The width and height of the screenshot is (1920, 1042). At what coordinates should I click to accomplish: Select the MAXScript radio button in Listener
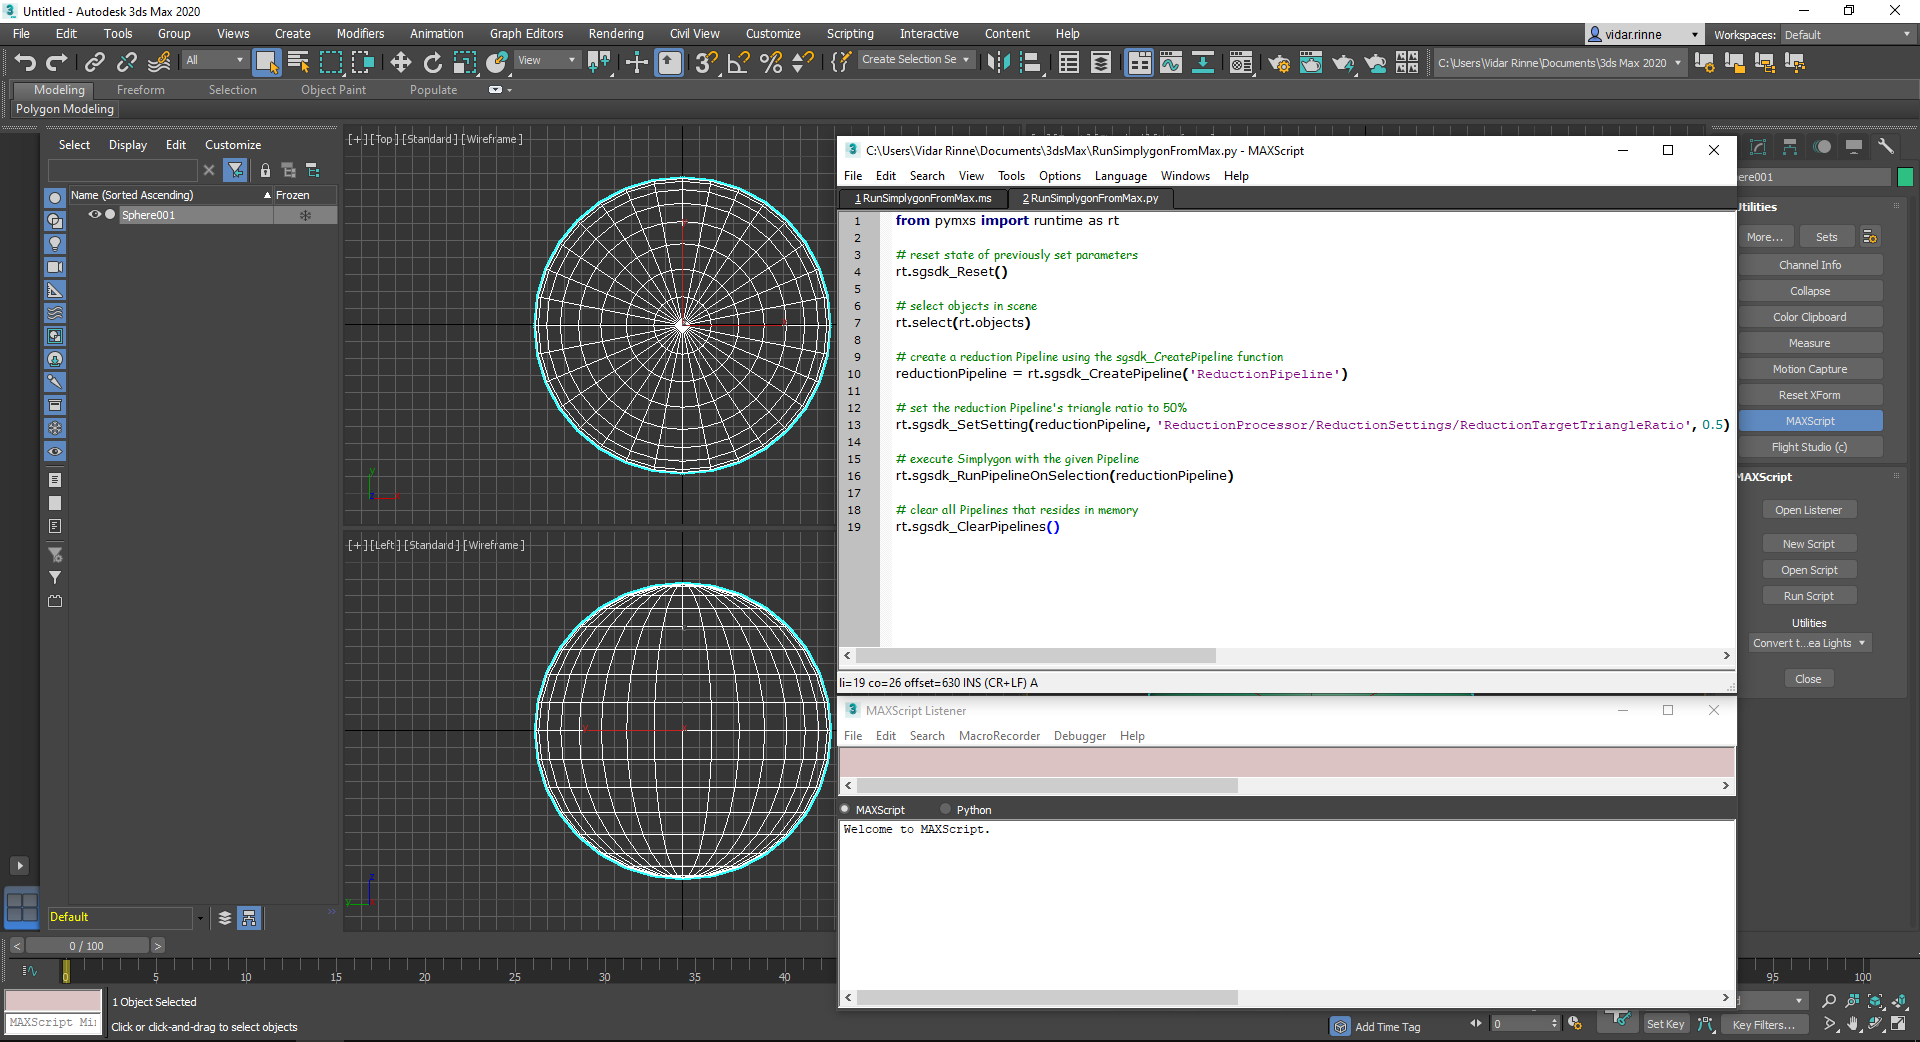(845, 809)
